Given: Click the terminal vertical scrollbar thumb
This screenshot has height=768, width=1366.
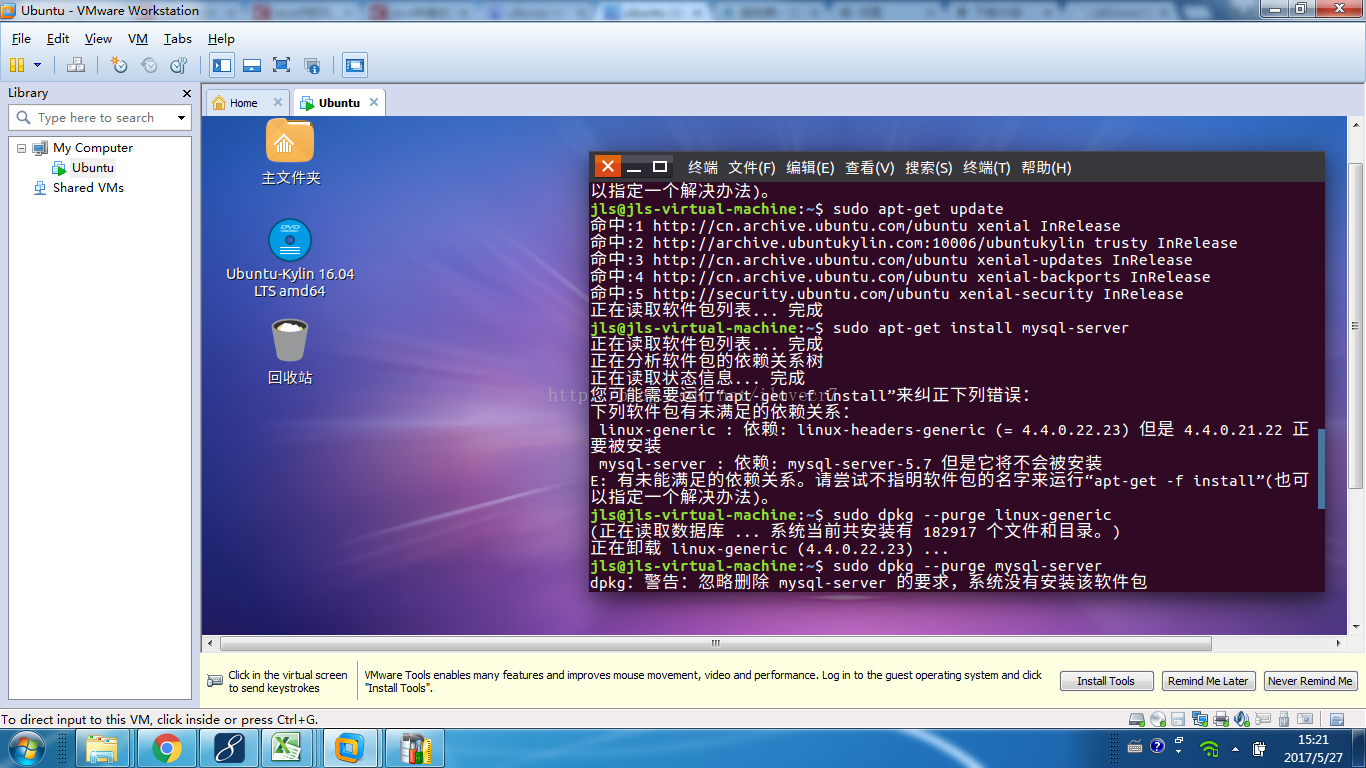Looking at the screenshot, I should [1321, 469].
